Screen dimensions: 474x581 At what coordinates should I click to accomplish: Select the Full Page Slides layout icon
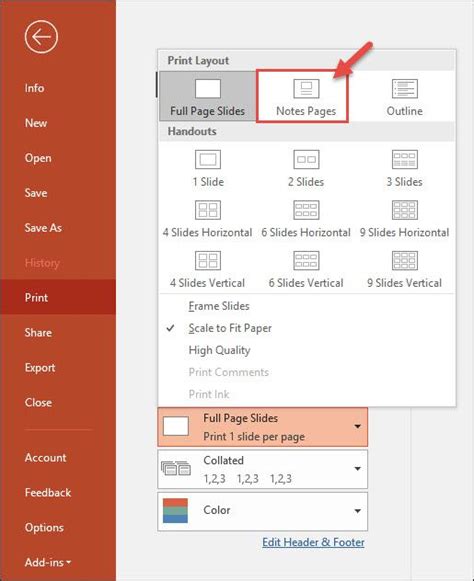[208, 89]
